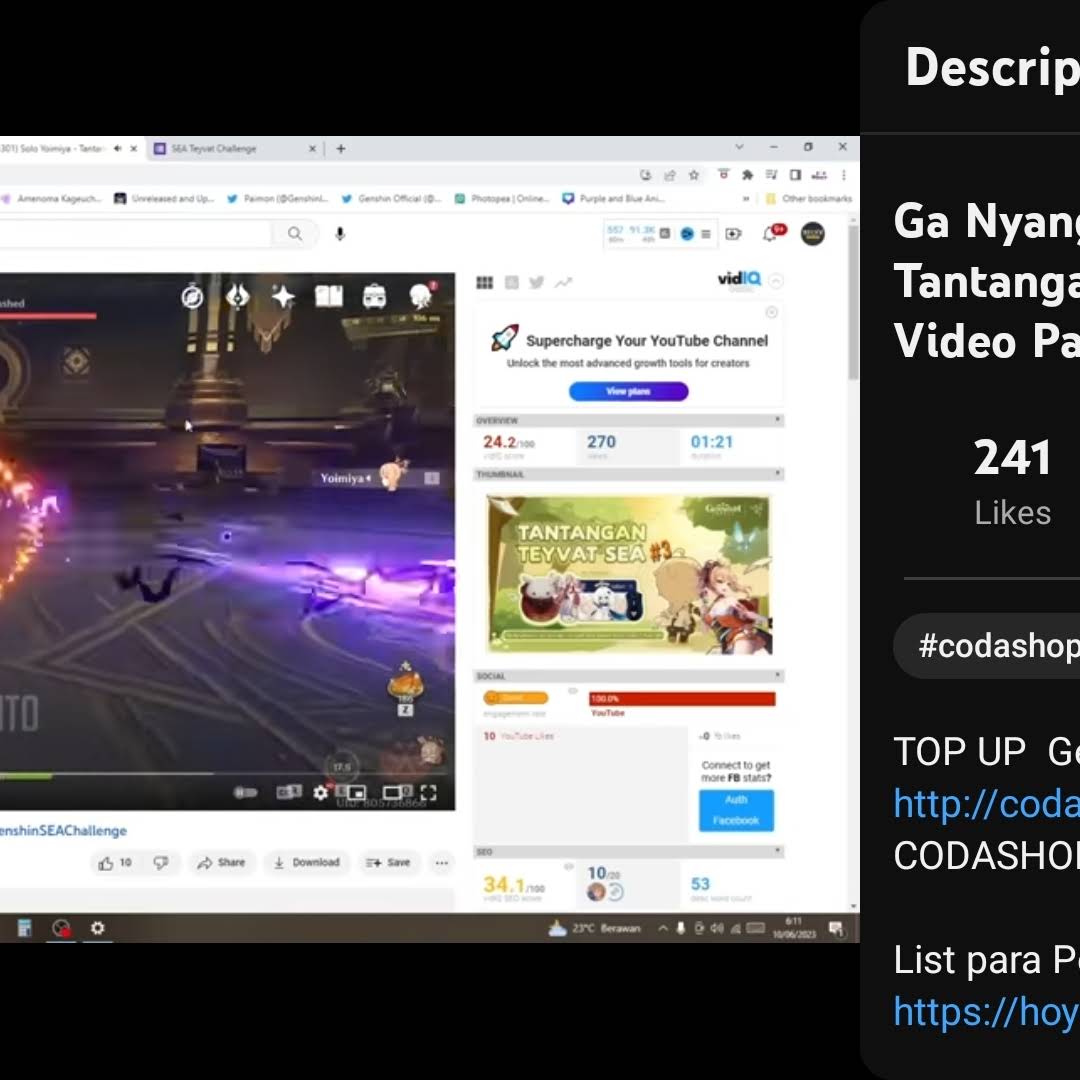This screenshot has height=1080, width=1080.
Task: Switch to SEA Teyvat Challenge tab
Action: pos(230,148)
